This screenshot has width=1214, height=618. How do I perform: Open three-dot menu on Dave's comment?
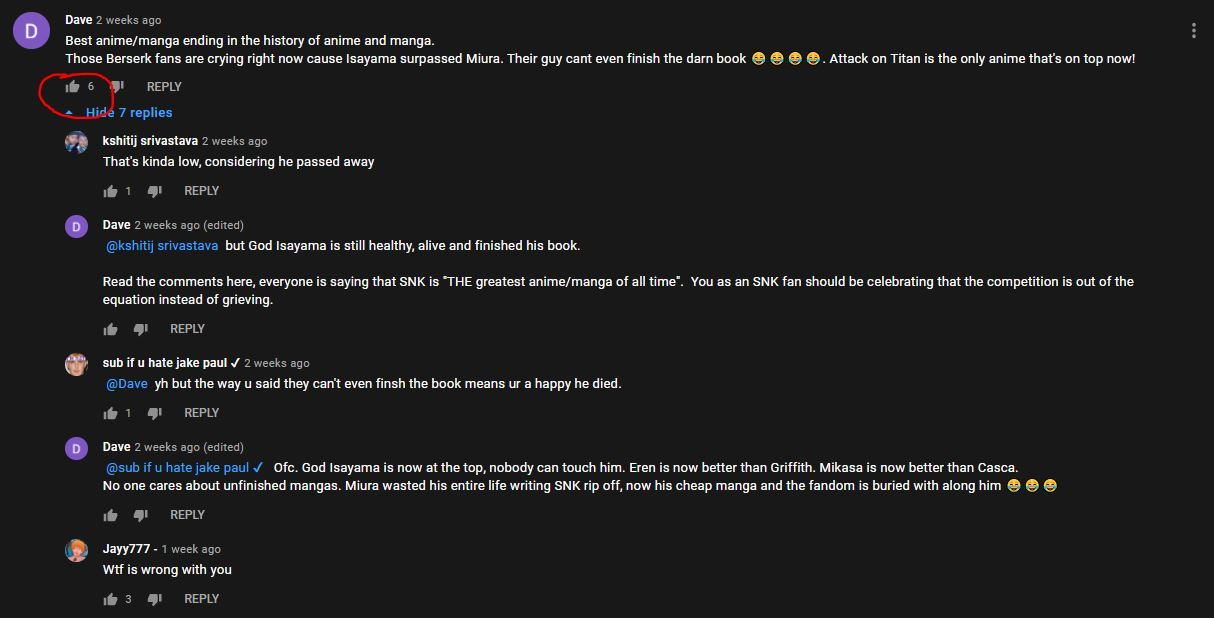(1193, 31)
